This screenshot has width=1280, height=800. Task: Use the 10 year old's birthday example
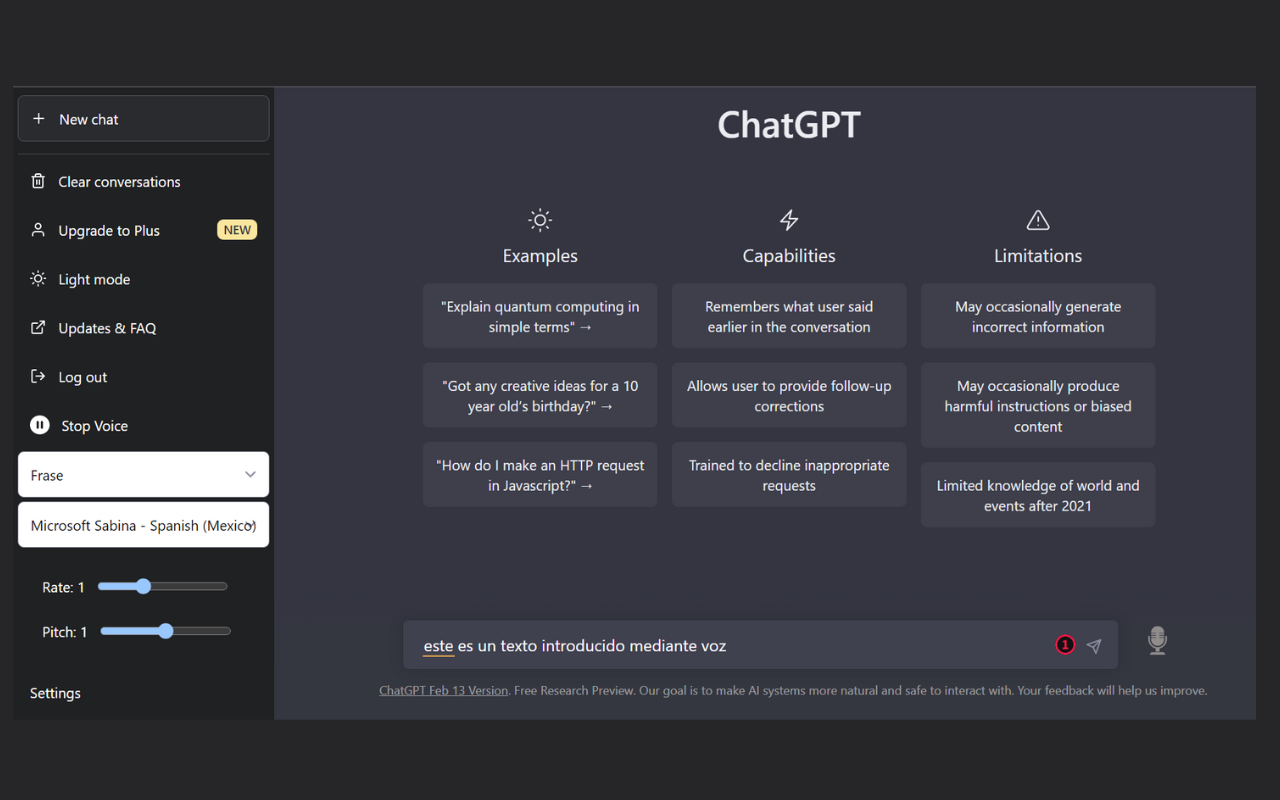point(540,395)
